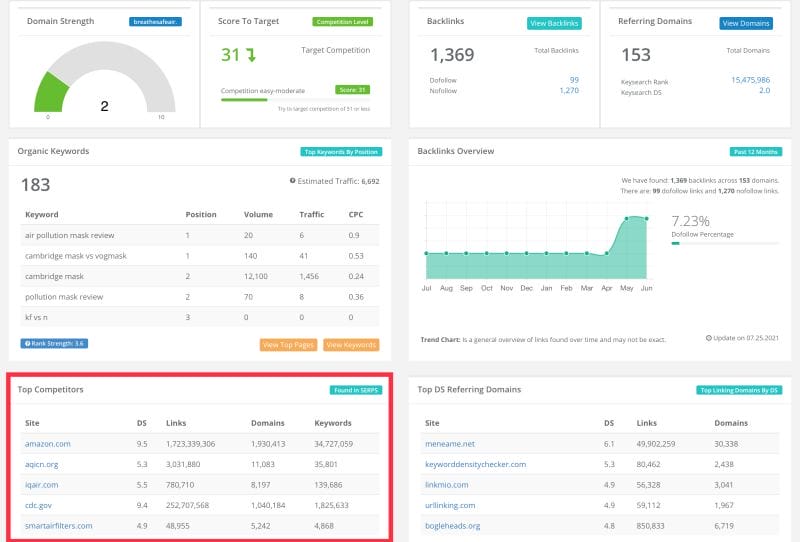Click the Keyword column header
Screen dimensions: 800x542
[x=42, y=214]
